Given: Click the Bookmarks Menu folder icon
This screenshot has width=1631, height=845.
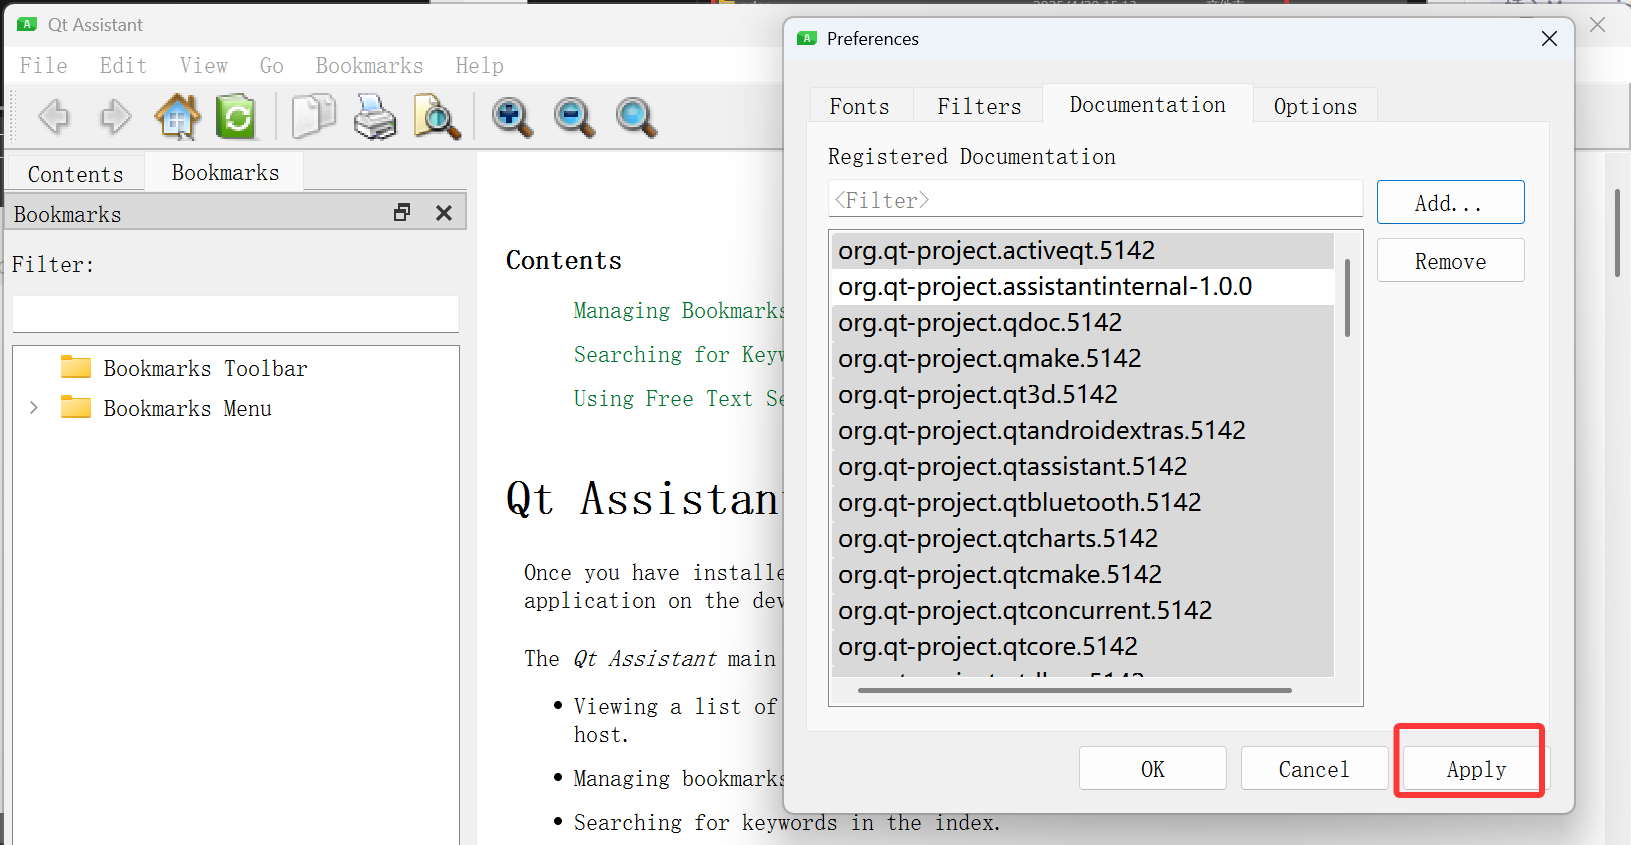Looking at the screenshot, I should (76, 407).
